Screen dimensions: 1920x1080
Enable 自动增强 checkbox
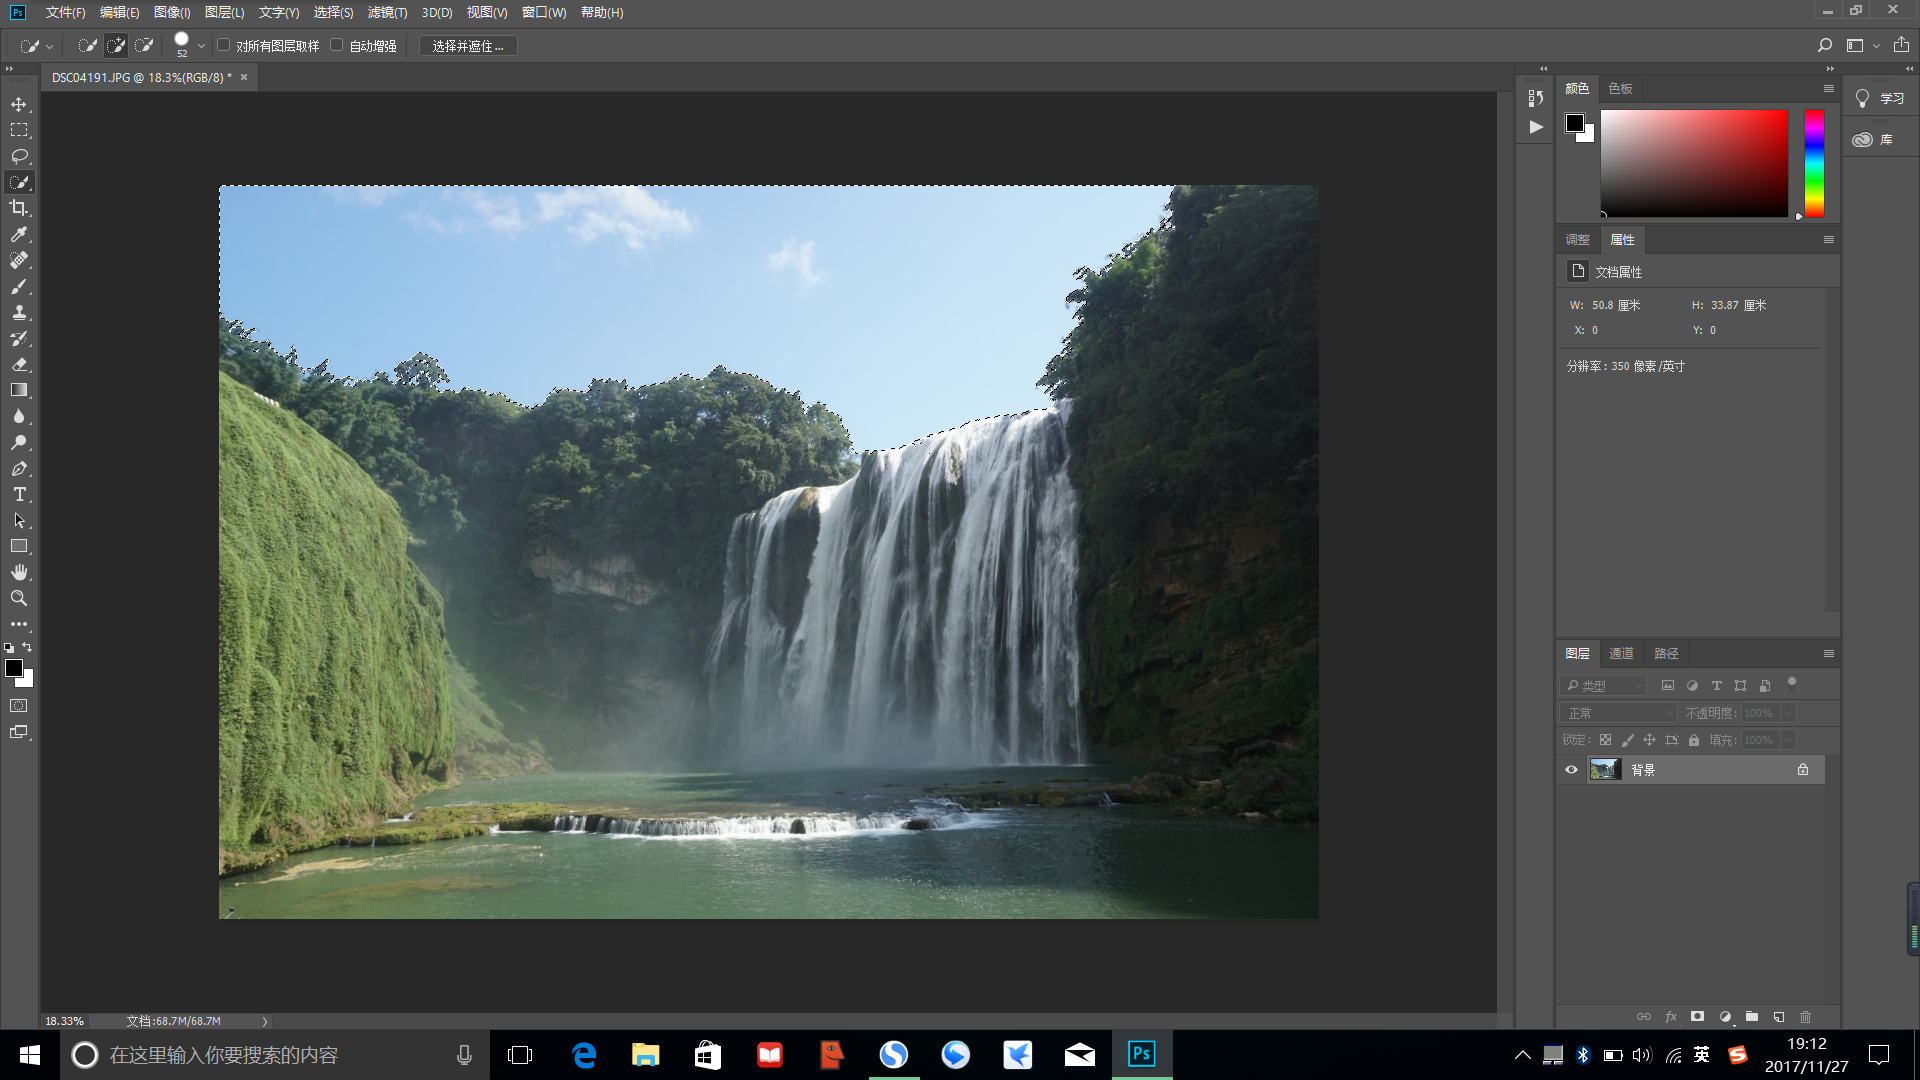coord(337,45)
